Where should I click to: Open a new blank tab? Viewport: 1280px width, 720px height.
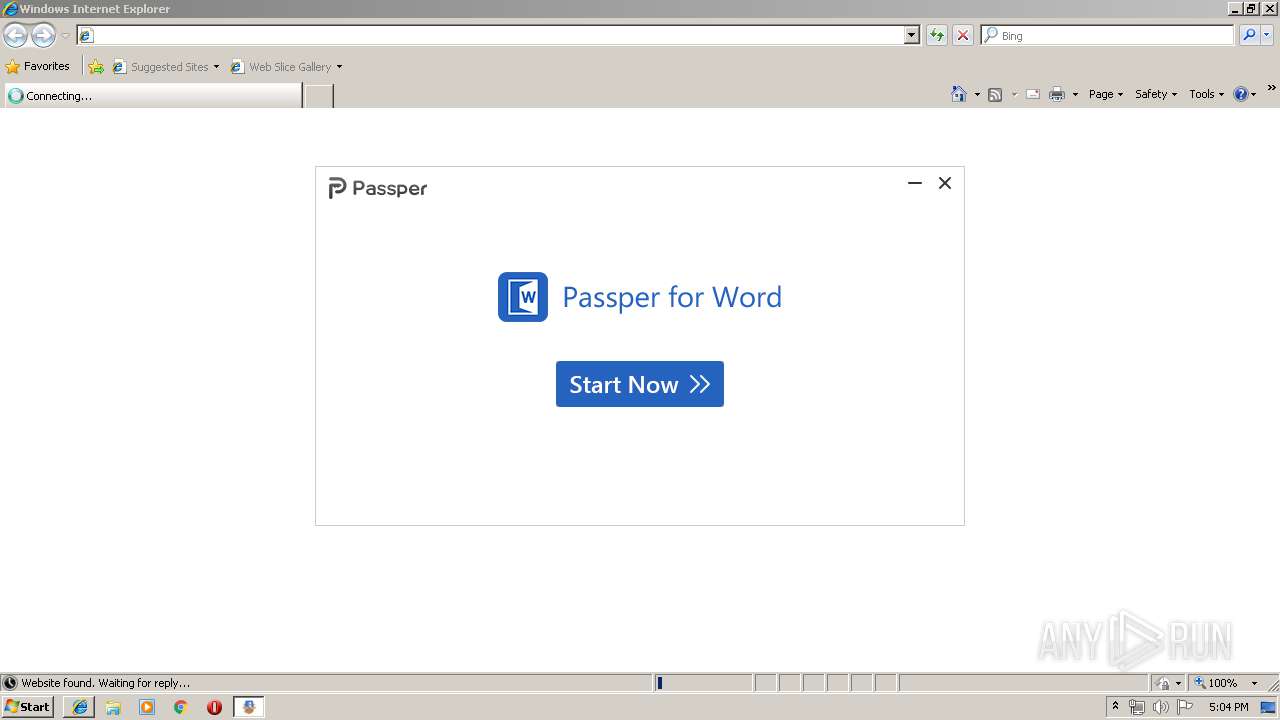[319, 96]
